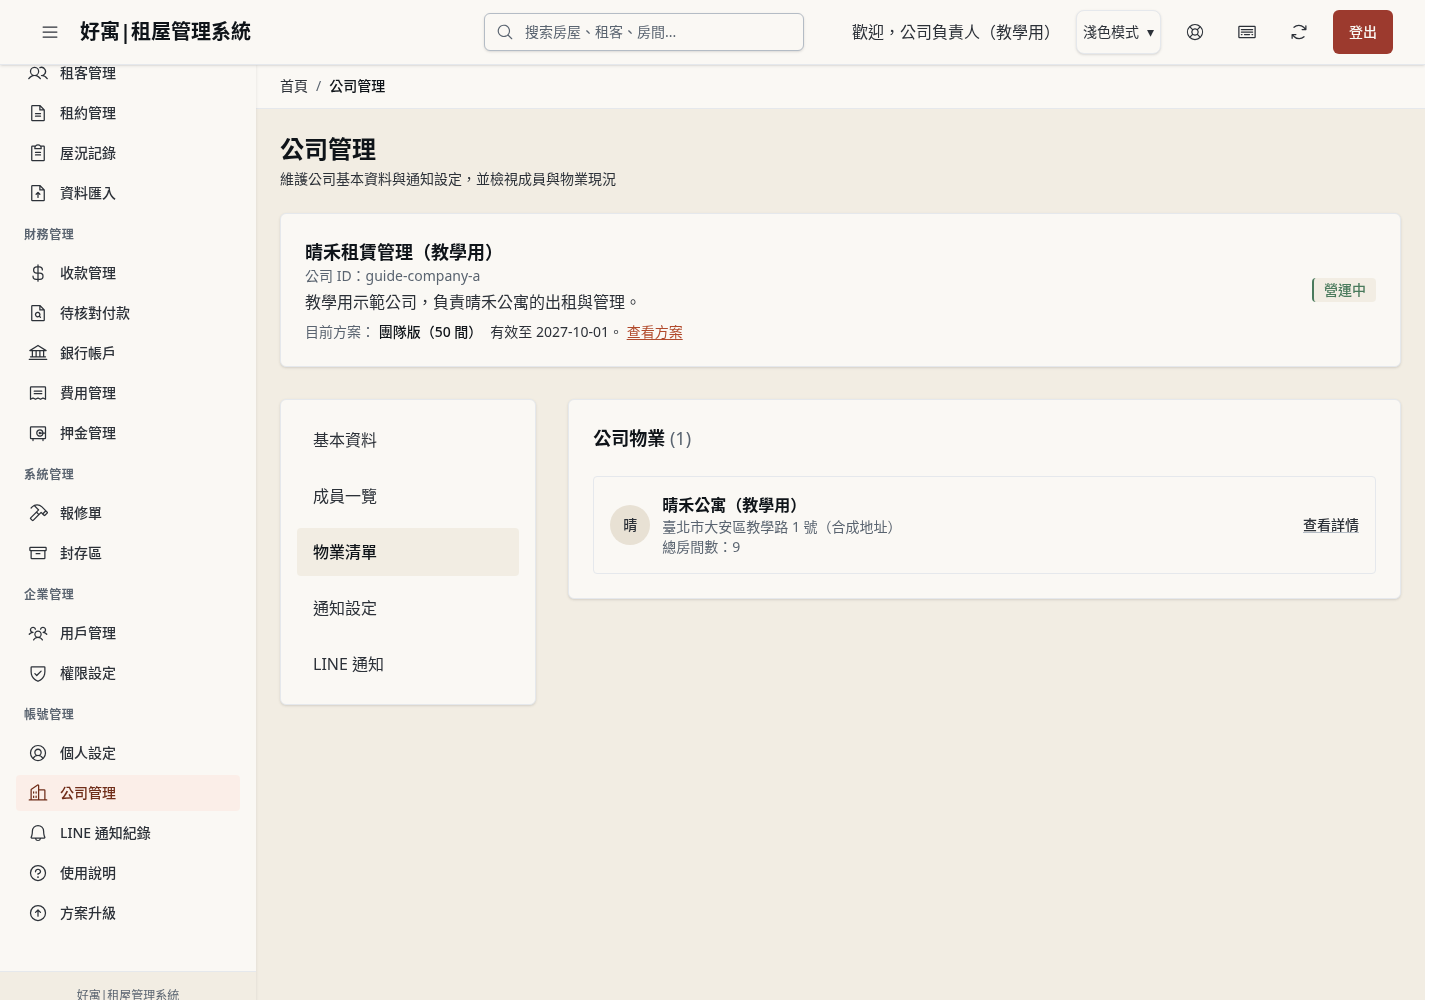Open the LINE 通知 tab
Image resolution: width=1440 pixels, height=1000 pixels.
[x=408, y=664]
